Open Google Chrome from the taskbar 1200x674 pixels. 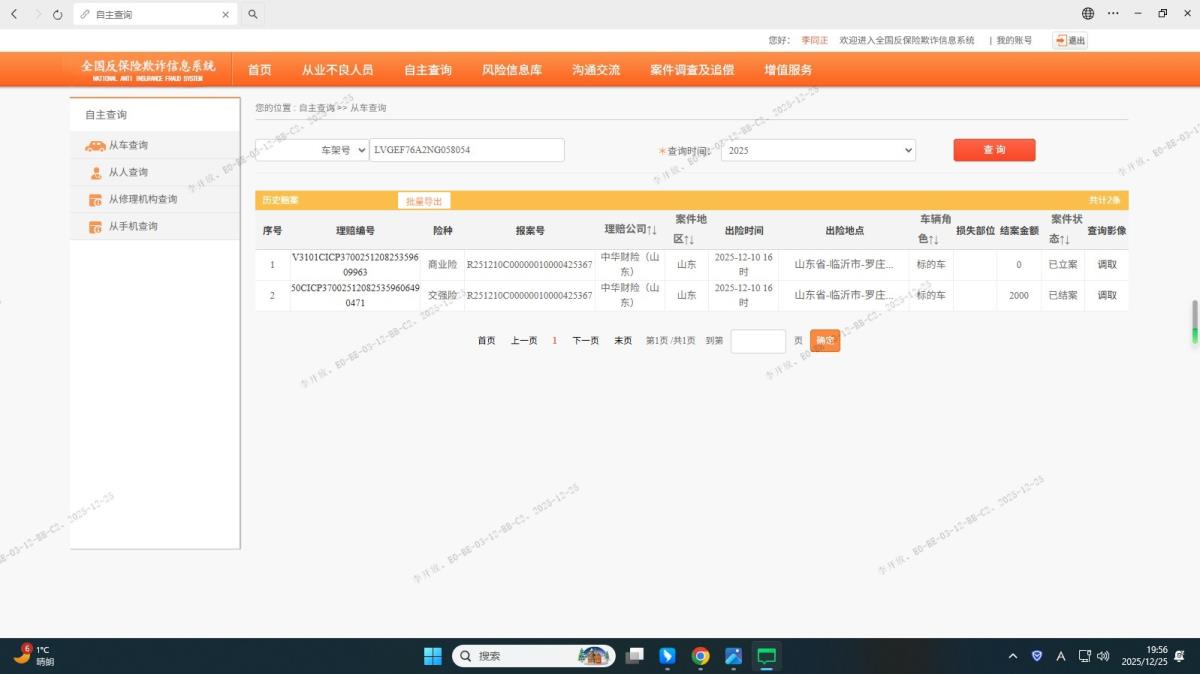click(x=700, y=656)
